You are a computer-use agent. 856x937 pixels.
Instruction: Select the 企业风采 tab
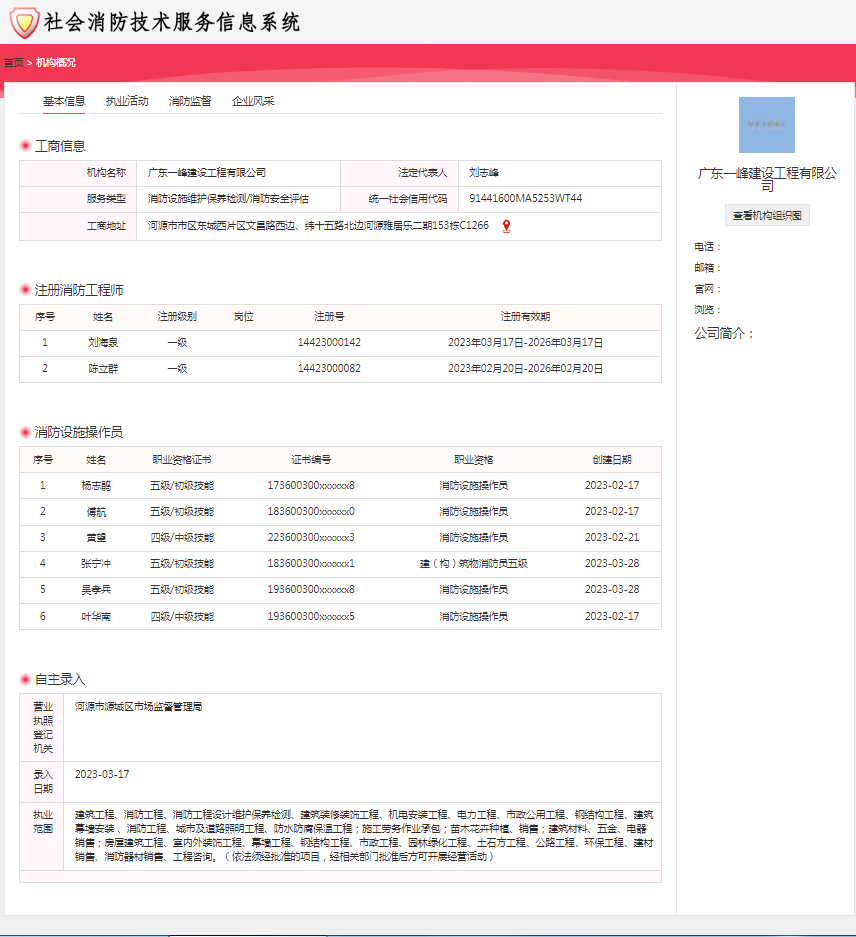coord(253,100)
